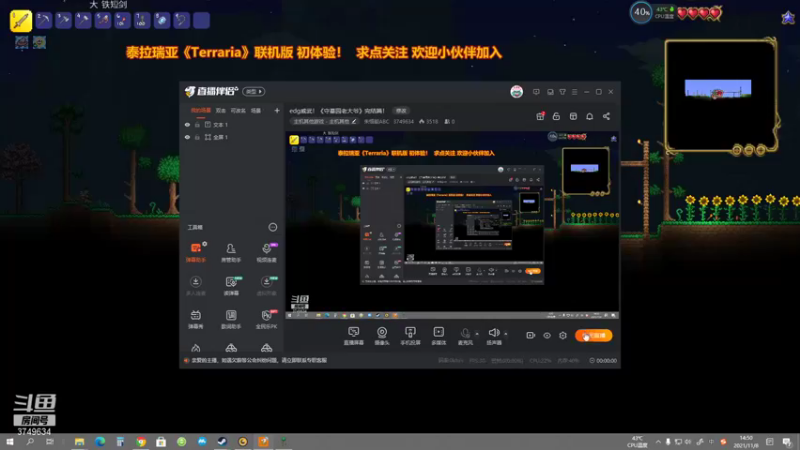Click the announcement text in the status bar
This screenshot has height=450, width=800.
[x=259, y=360]
